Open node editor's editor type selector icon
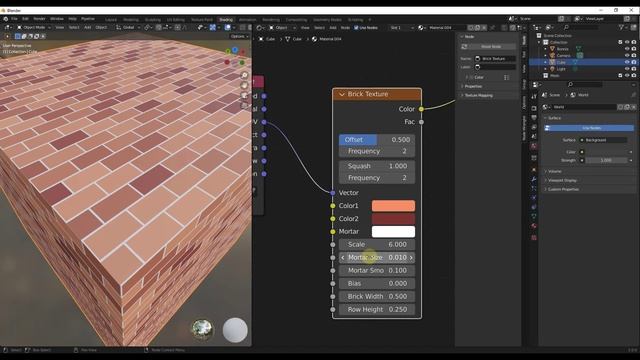Viewport: 640px width, 360px height. coord(260,28)
